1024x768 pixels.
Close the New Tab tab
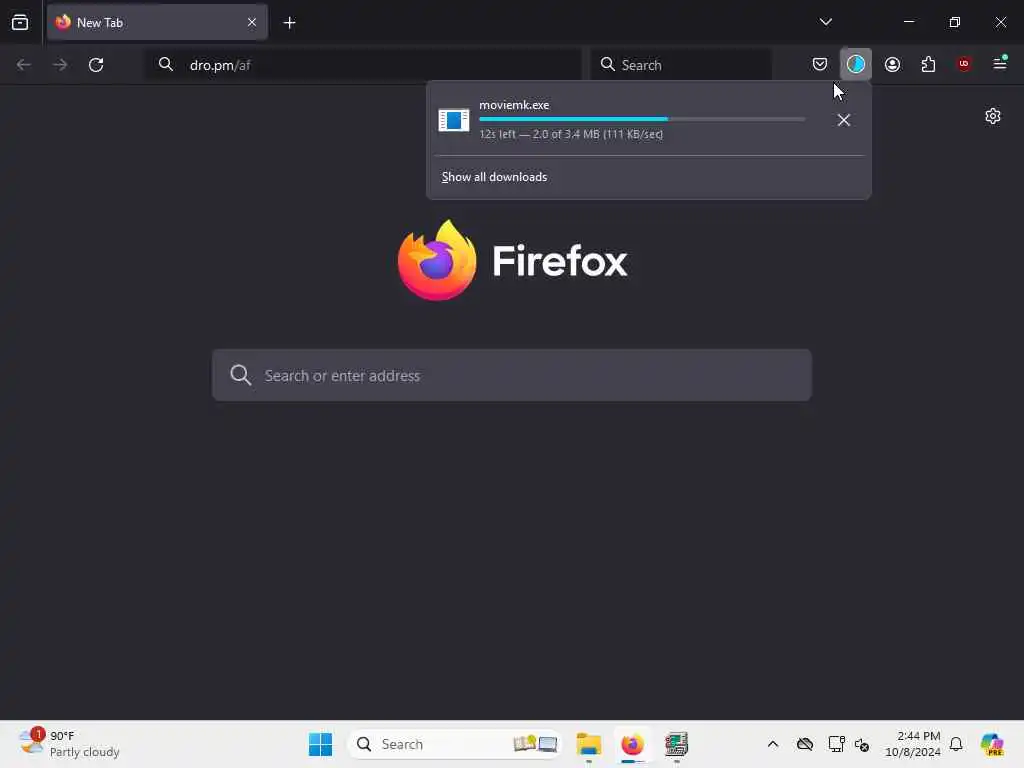point(251,22)
